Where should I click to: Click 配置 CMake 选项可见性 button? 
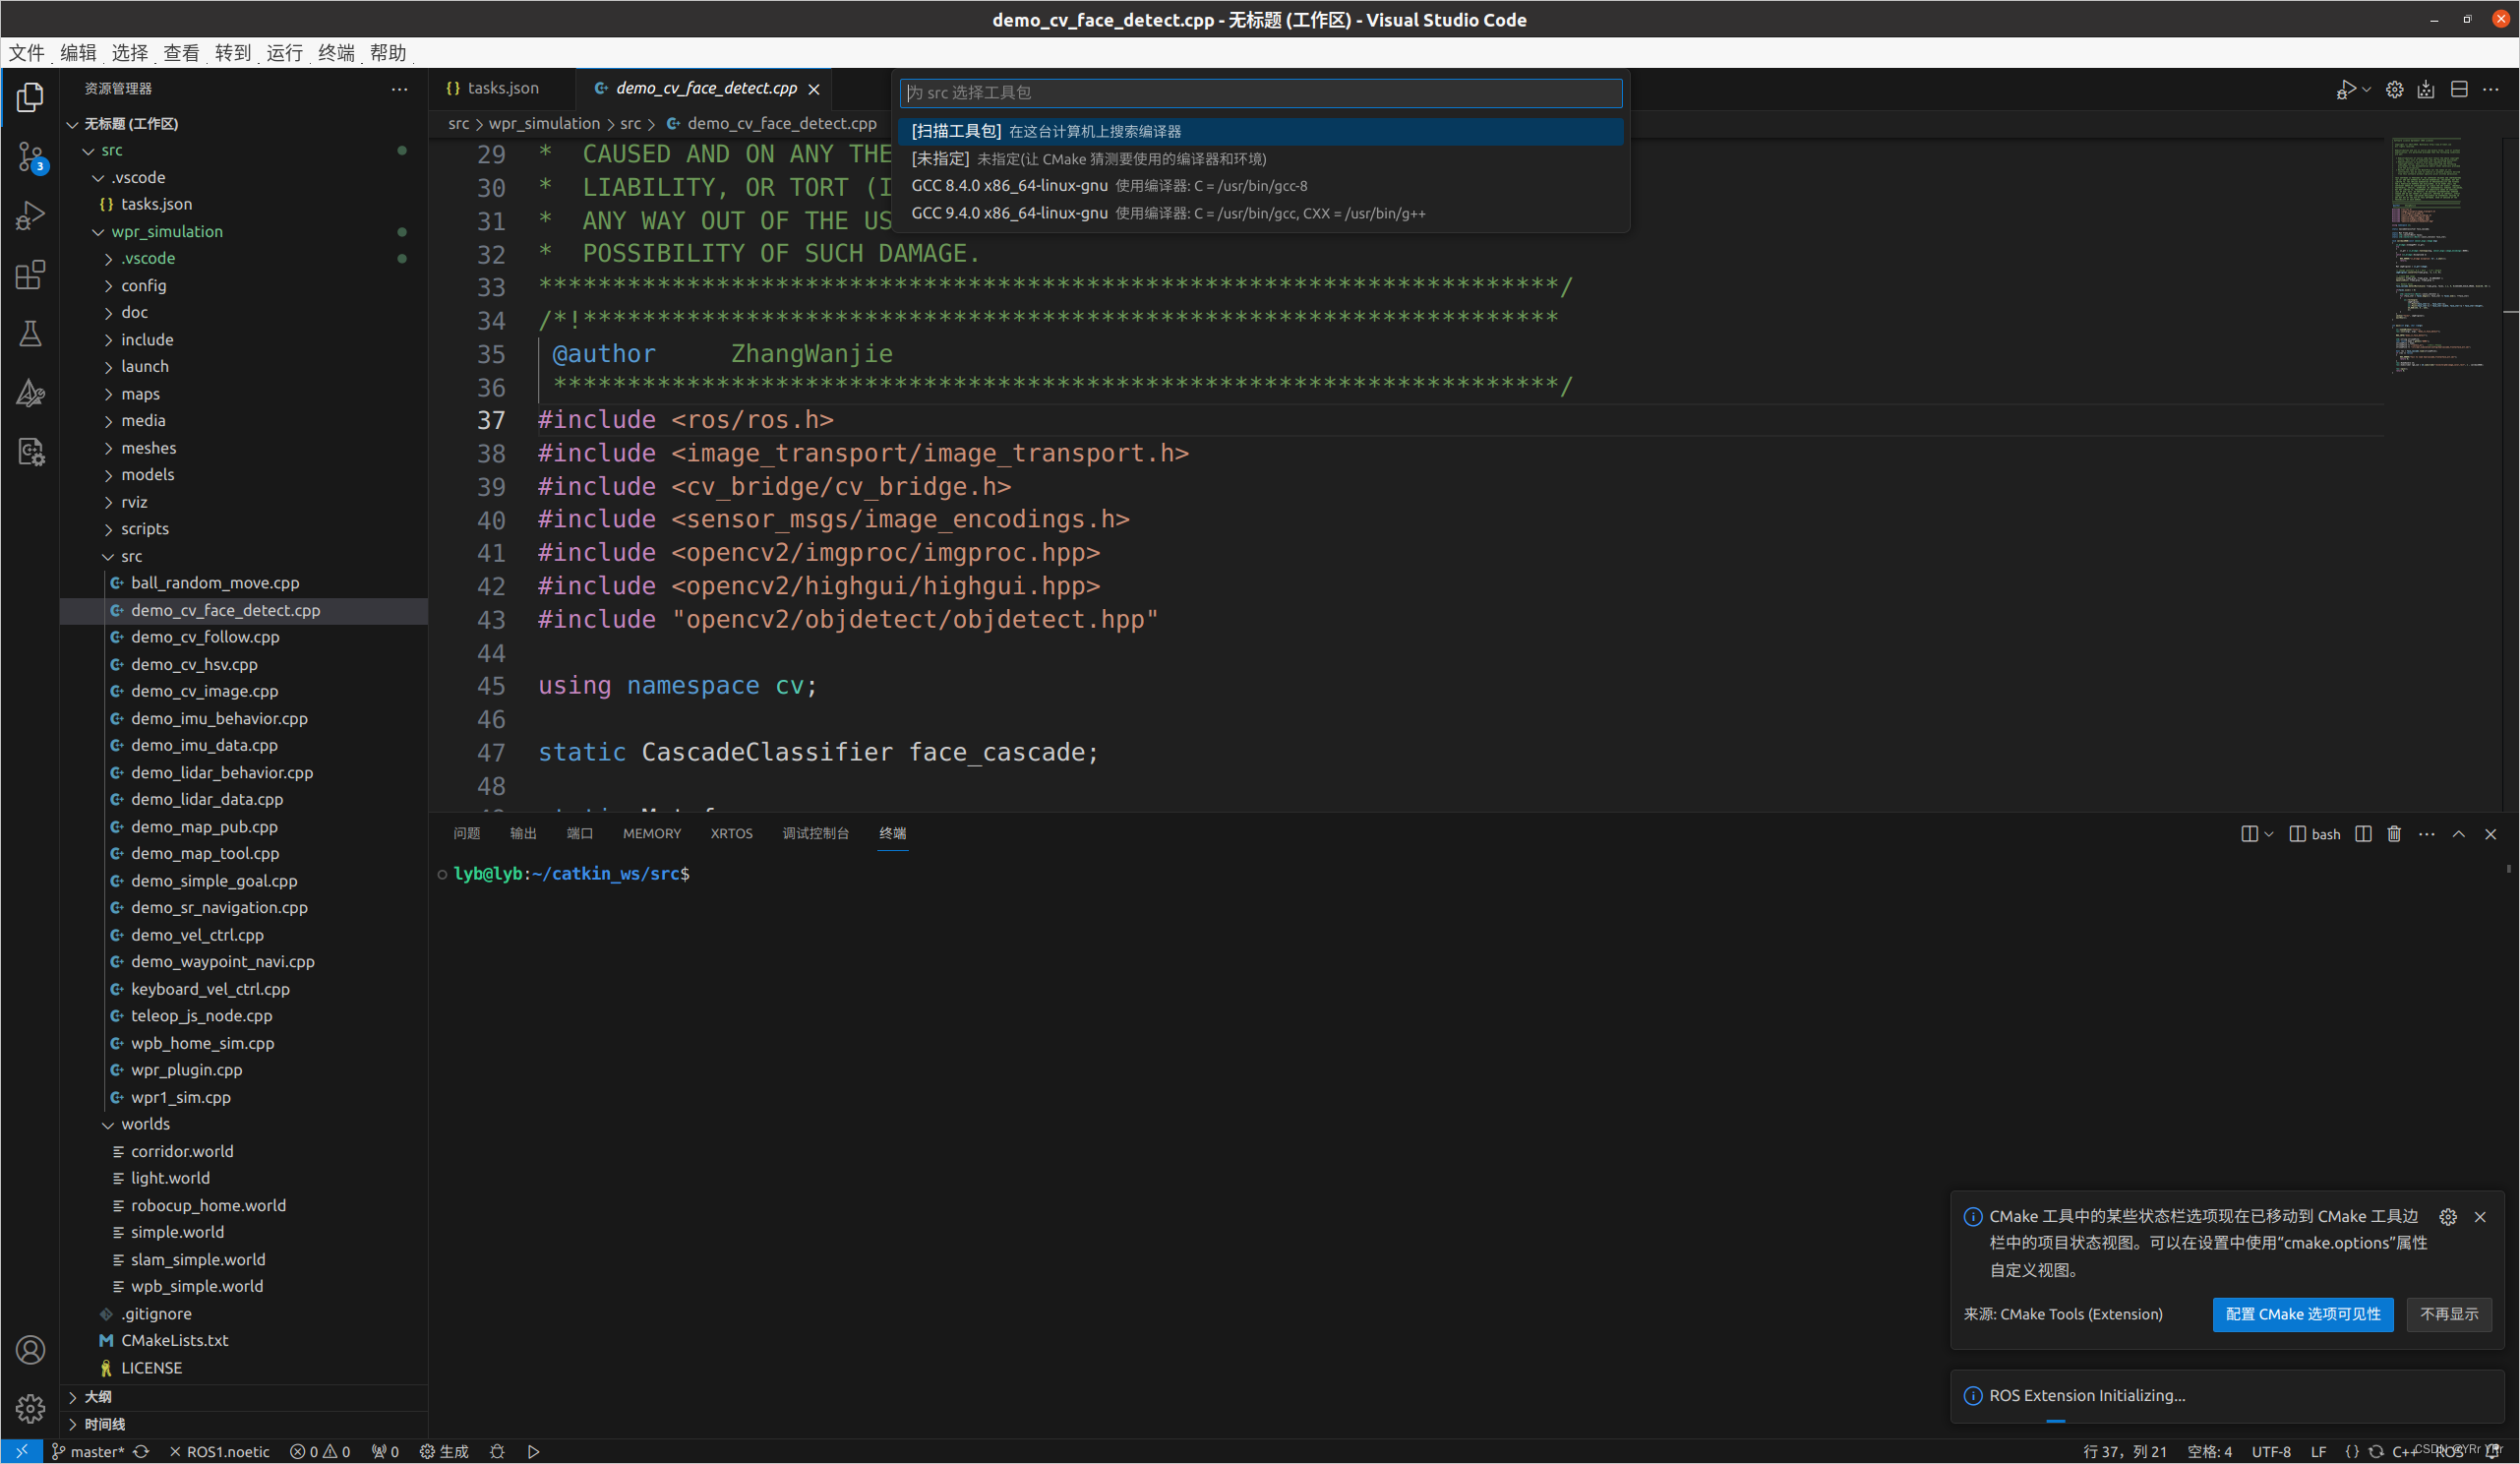pos(2302,1314)
